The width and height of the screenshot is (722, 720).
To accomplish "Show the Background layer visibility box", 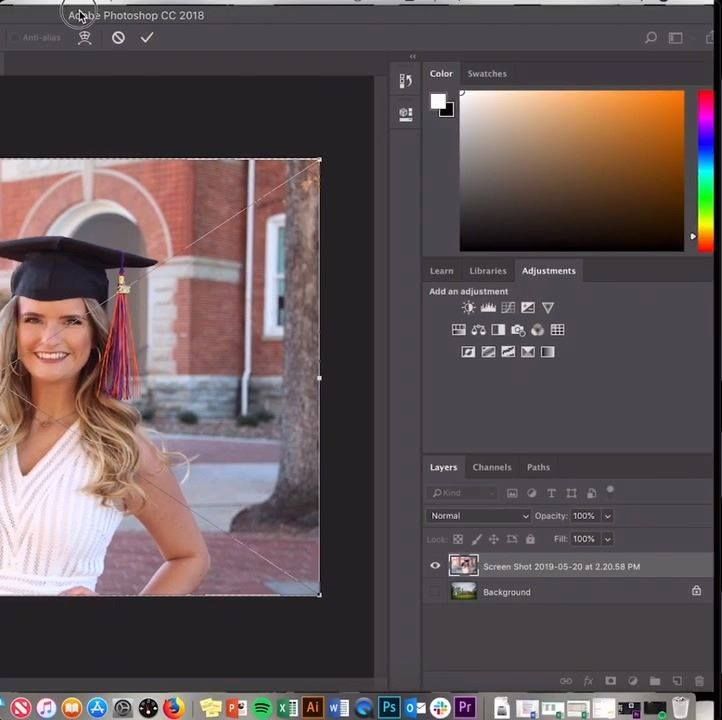I will pos(435,592).
